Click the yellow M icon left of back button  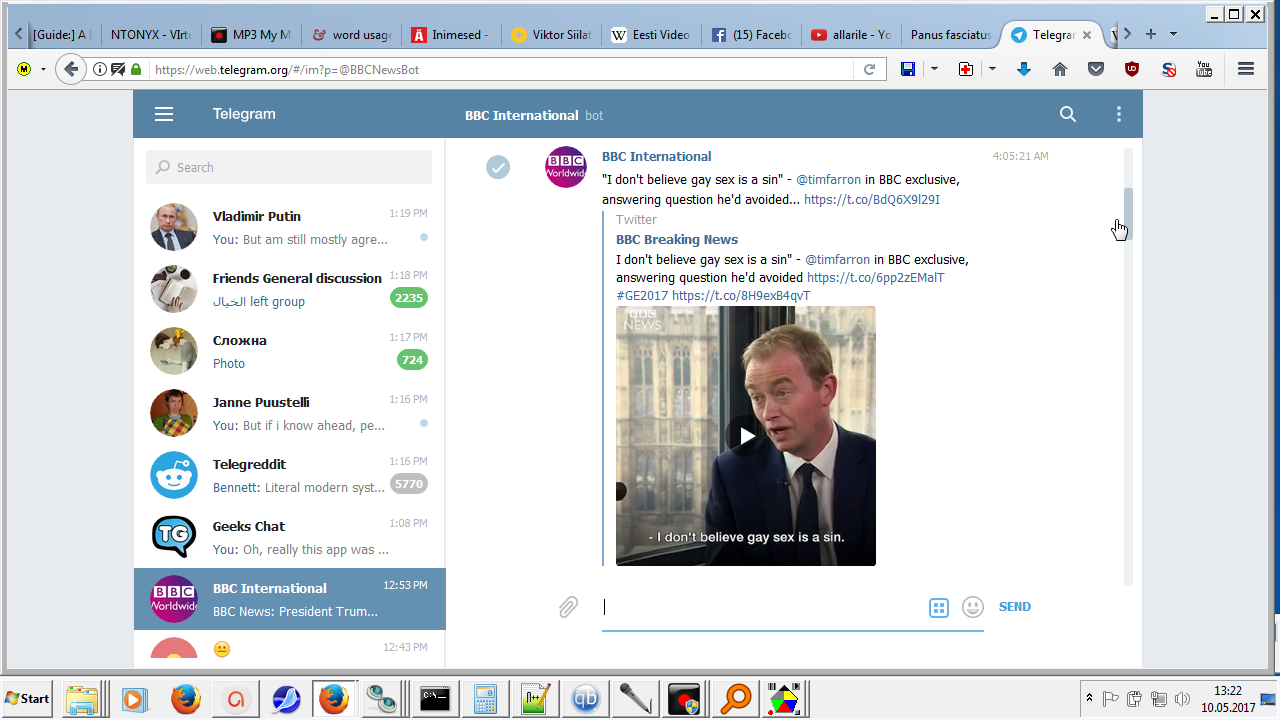pos(24,69)
